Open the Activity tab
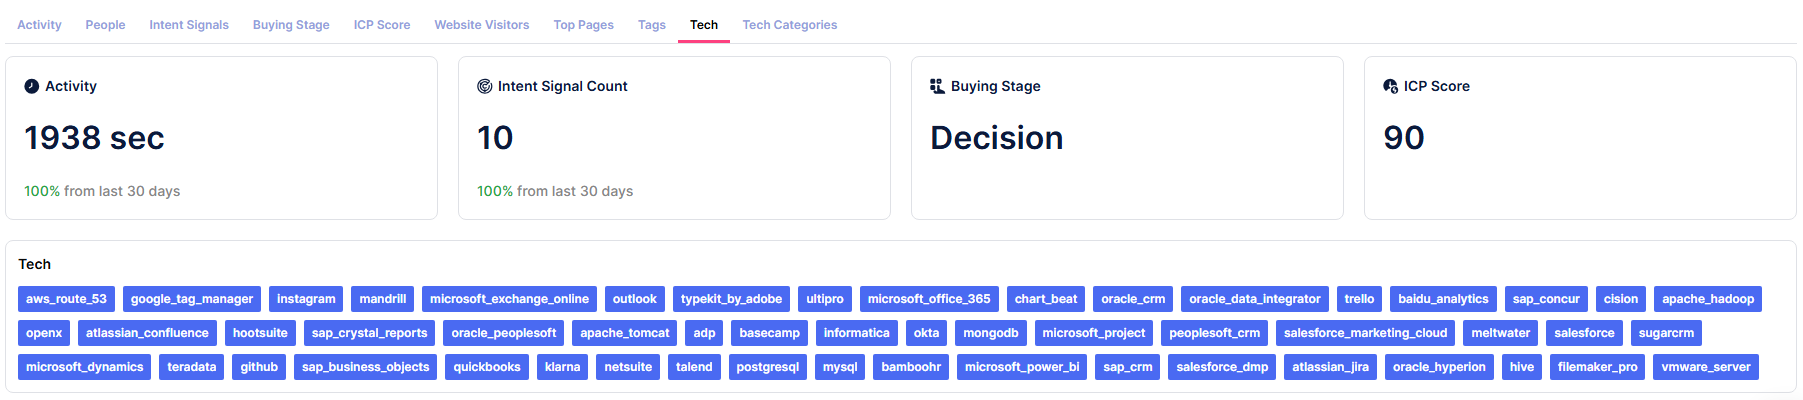 [39, 25]
